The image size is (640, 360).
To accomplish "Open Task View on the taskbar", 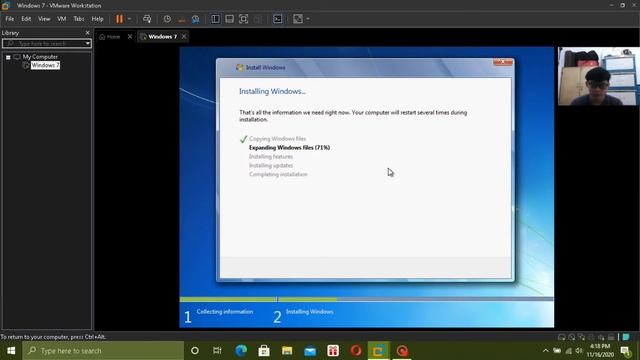I will point(217,351).
